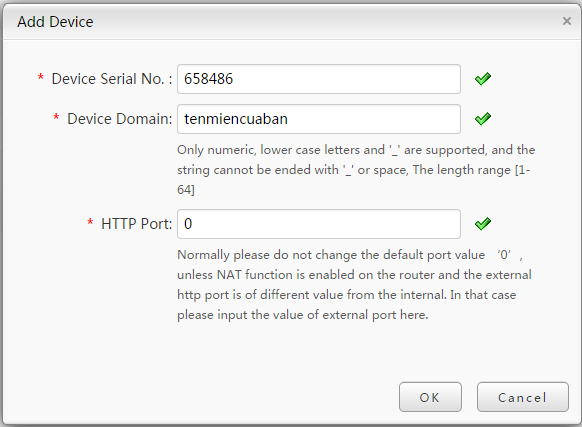Click the 'please input the value of external port' line
The image size is (582, 427).
coord(303,315)
